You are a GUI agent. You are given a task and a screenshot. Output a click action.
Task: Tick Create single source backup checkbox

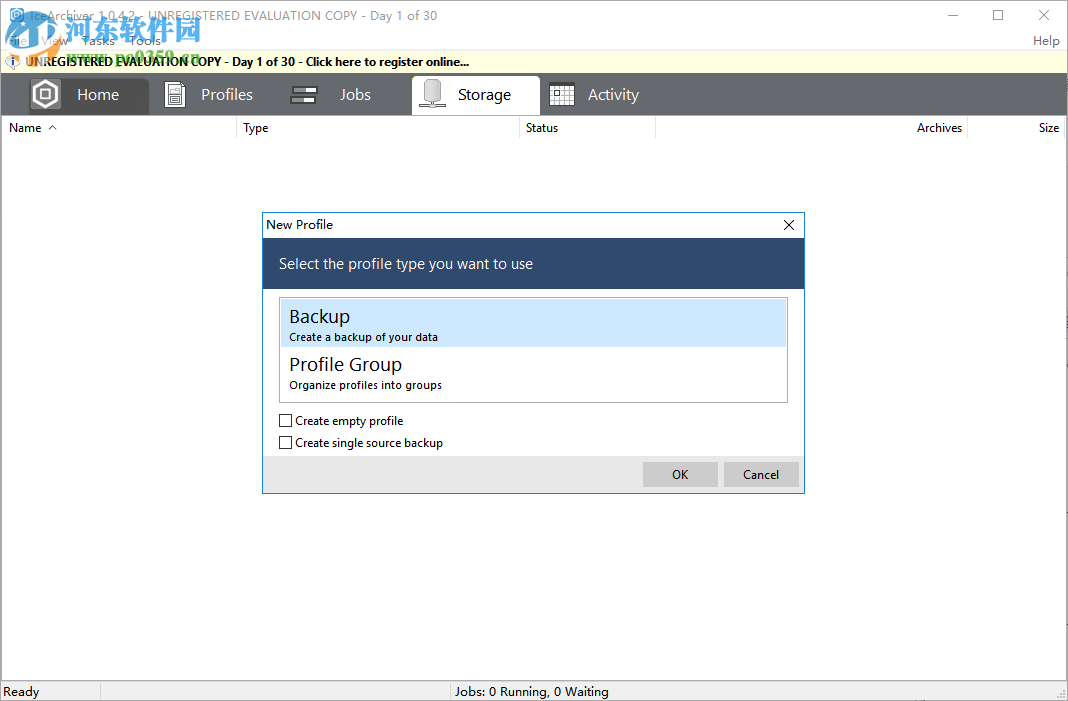tap(285, 443)
